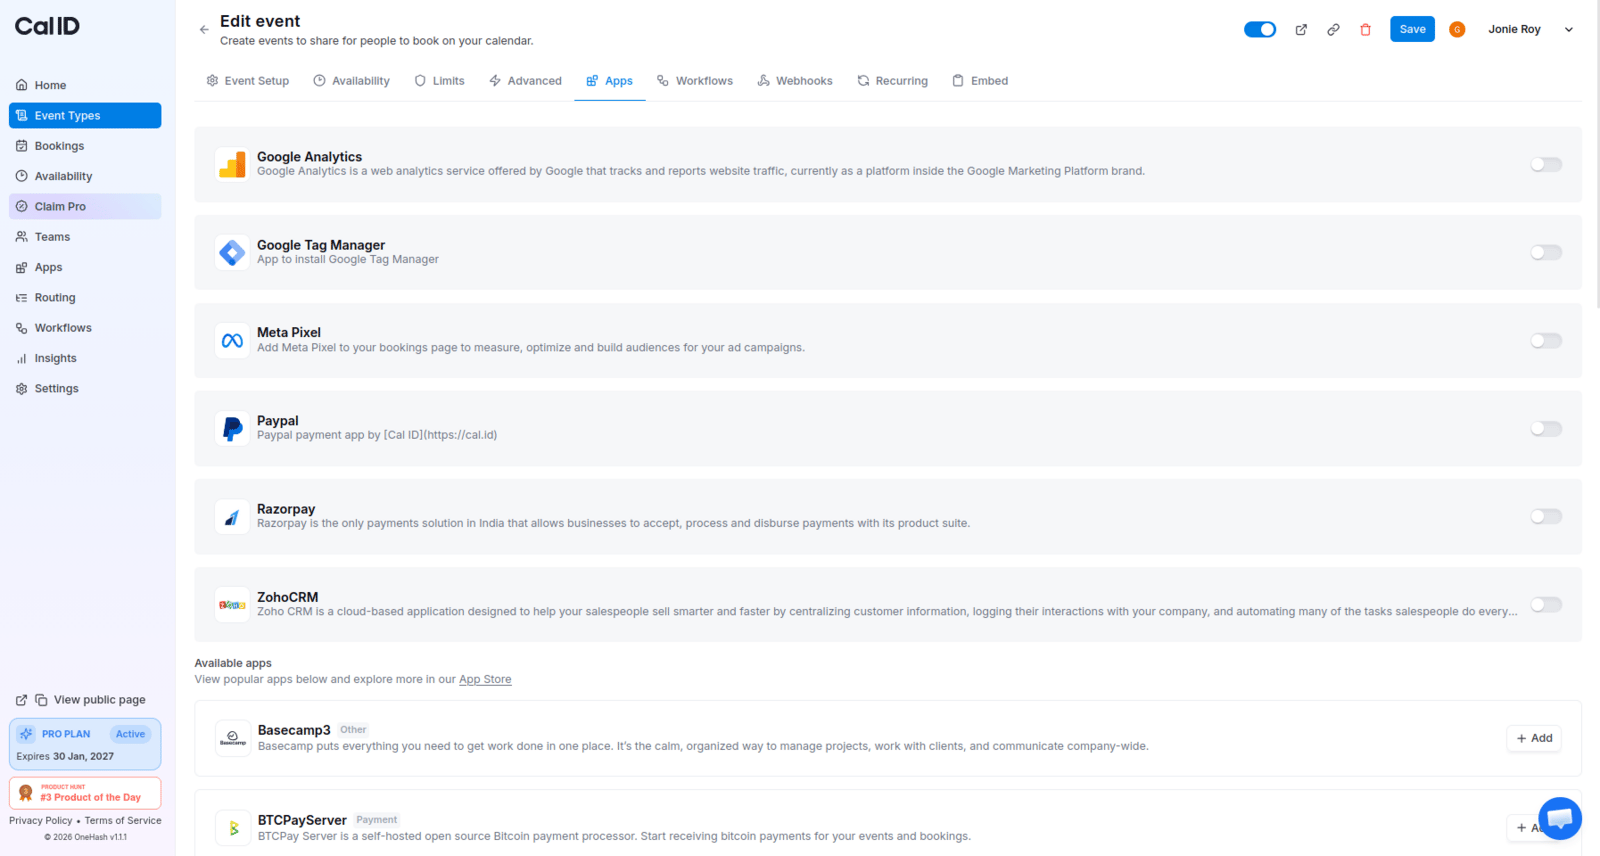This screenshot has height=856, width=1600.
Task: Open Settings in the sidebar
Action: (85, 388)
